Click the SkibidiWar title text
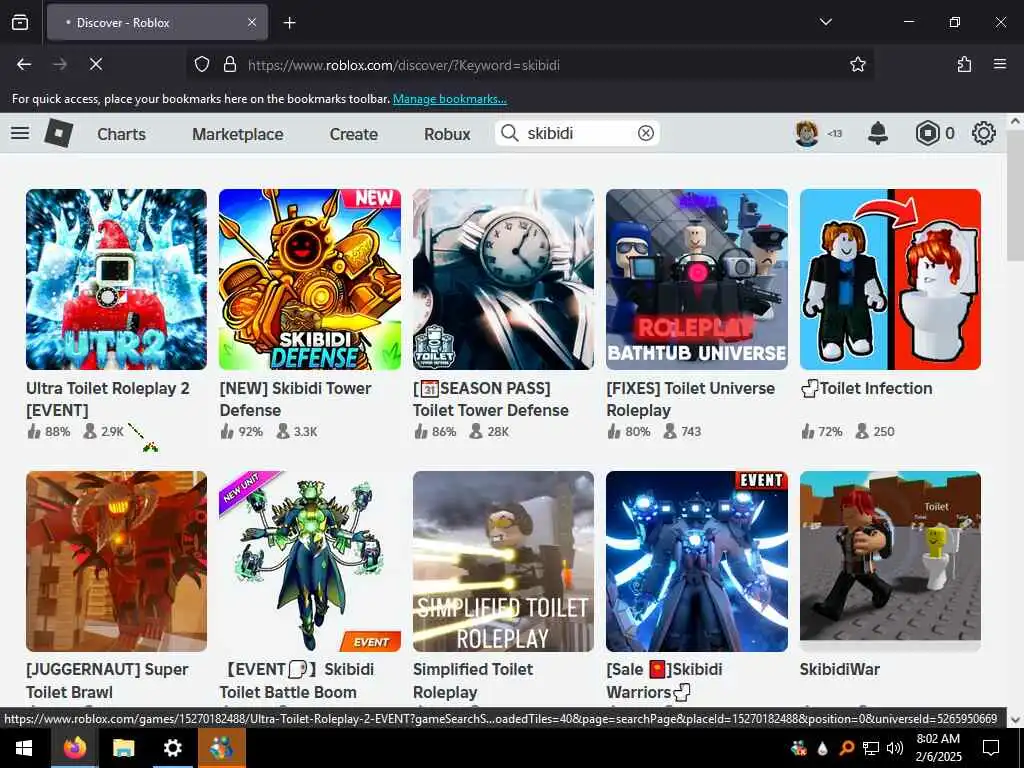 (x=839, y=669)
